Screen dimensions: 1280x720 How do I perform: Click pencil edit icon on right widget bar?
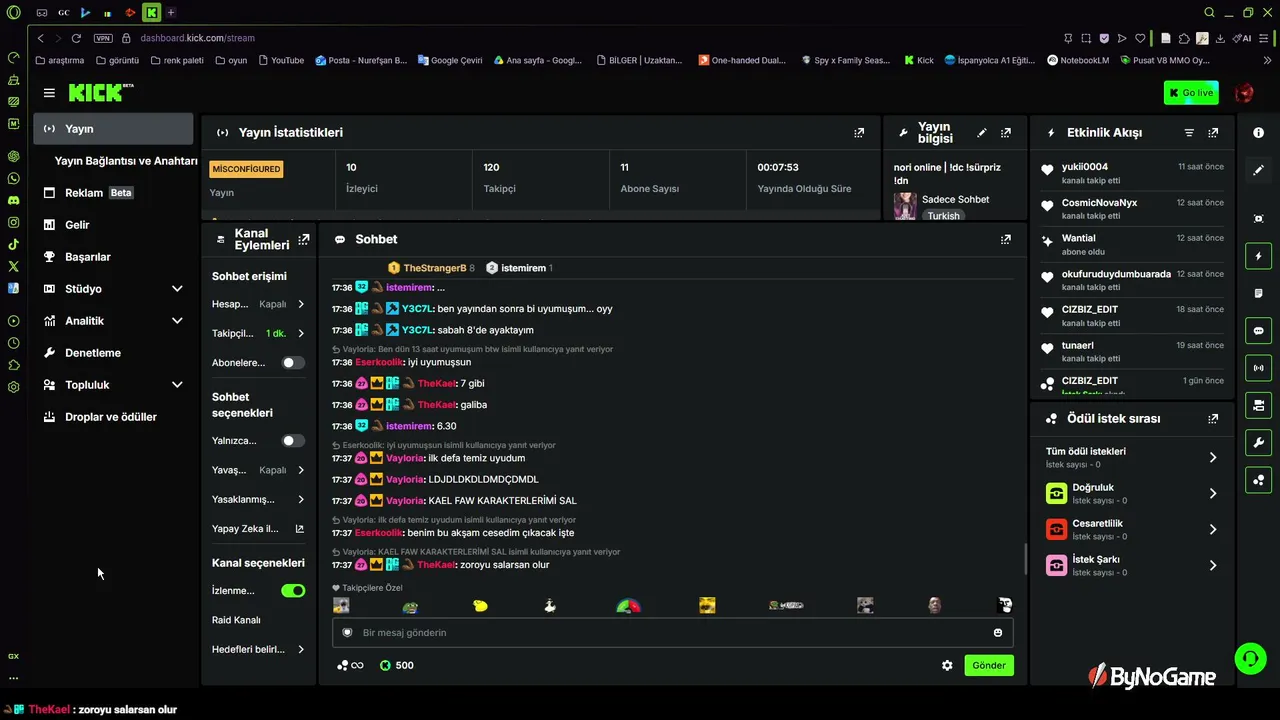pyautogui.click(x=1258, y=171)
